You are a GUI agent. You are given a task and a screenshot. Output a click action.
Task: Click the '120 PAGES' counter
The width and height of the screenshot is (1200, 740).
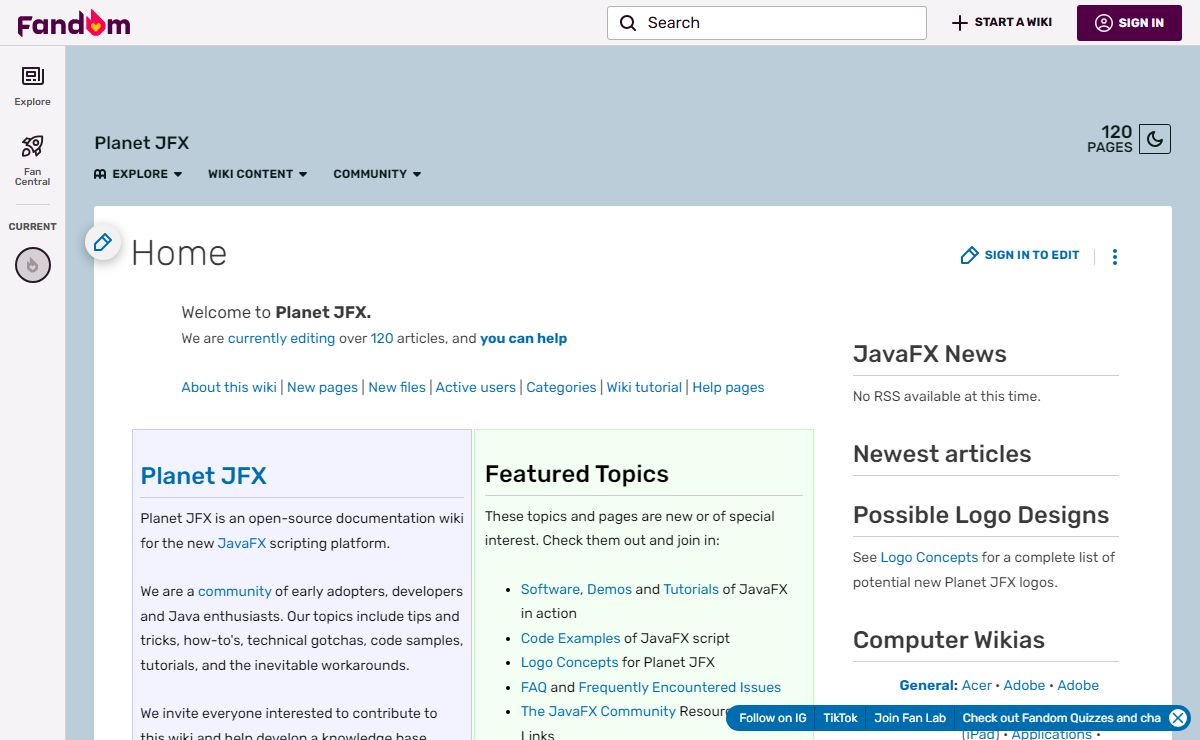point(1110,139)
